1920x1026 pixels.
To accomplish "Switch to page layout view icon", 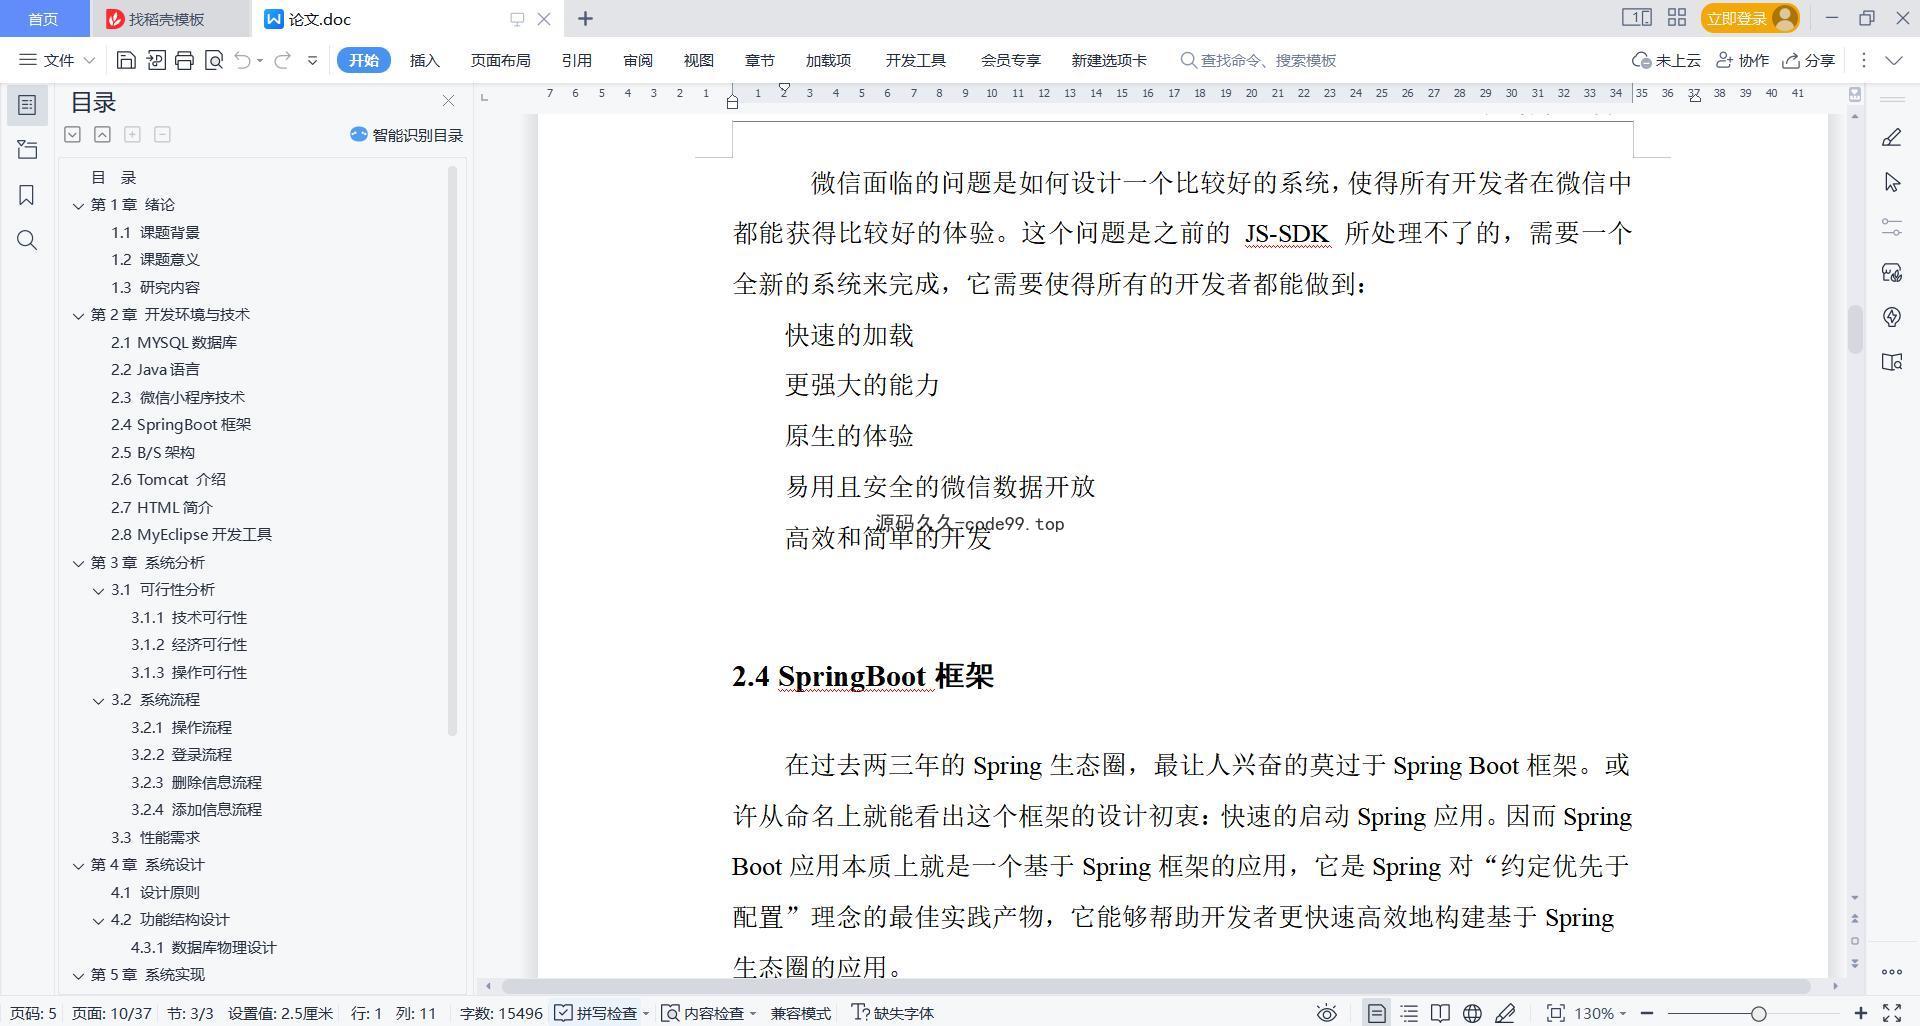I will (1376, 1013).
